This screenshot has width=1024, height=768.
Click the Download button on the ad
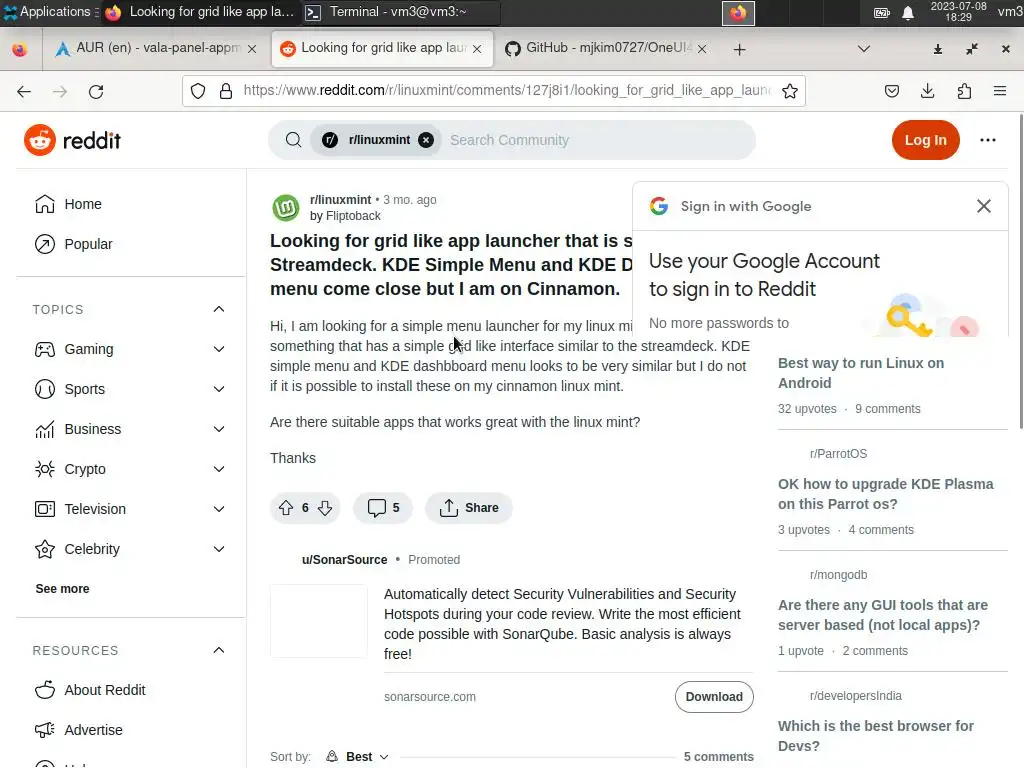(x=714, y=697)
